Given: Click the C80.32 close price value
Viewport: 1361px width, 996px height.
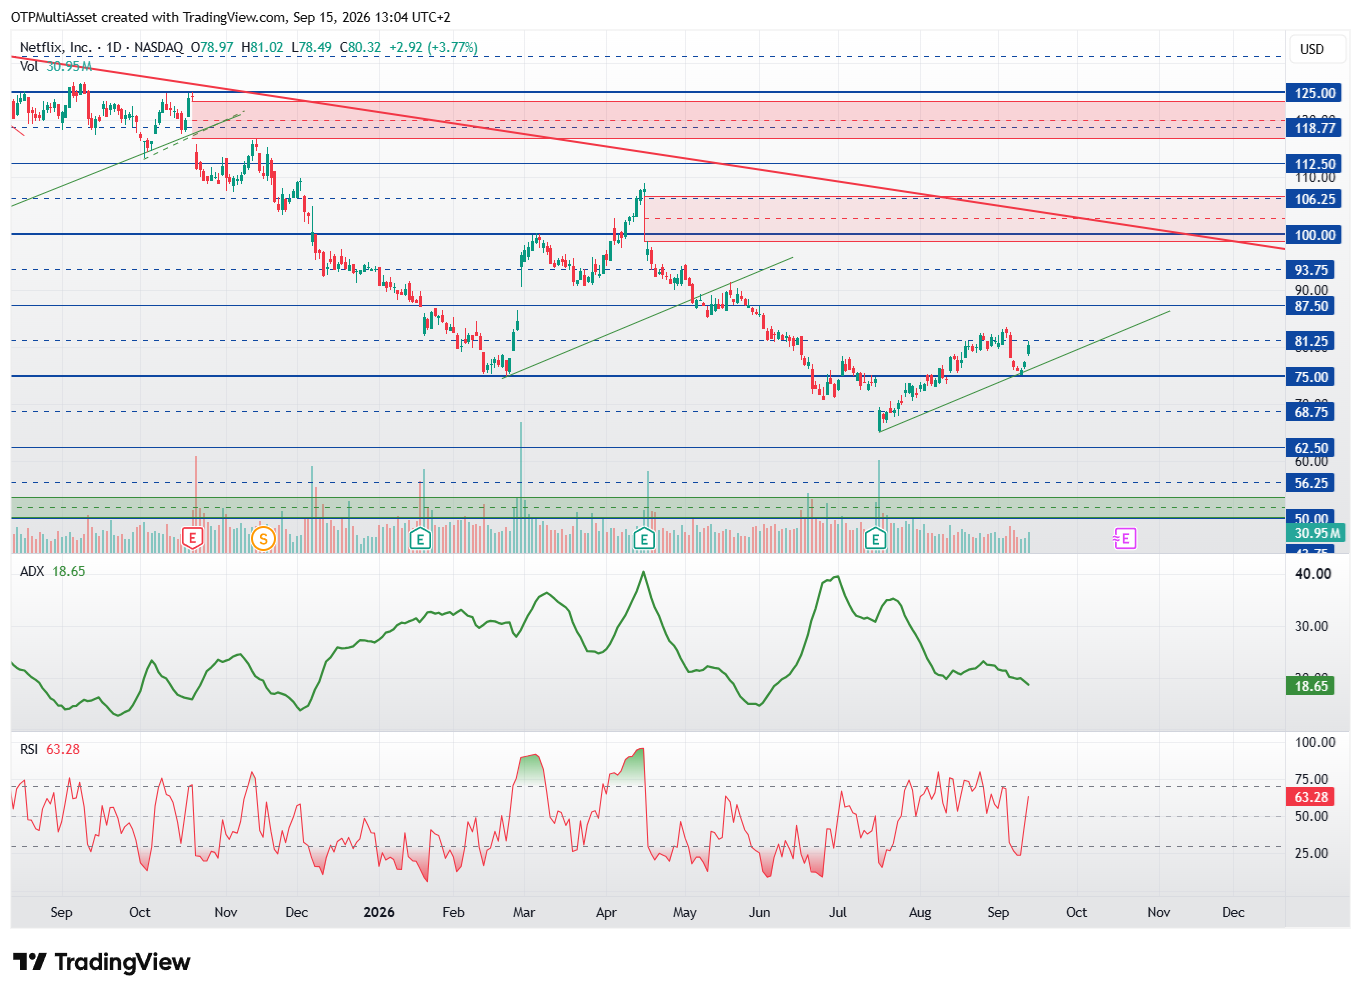Looking at the screenshot, I should (360, 47).
